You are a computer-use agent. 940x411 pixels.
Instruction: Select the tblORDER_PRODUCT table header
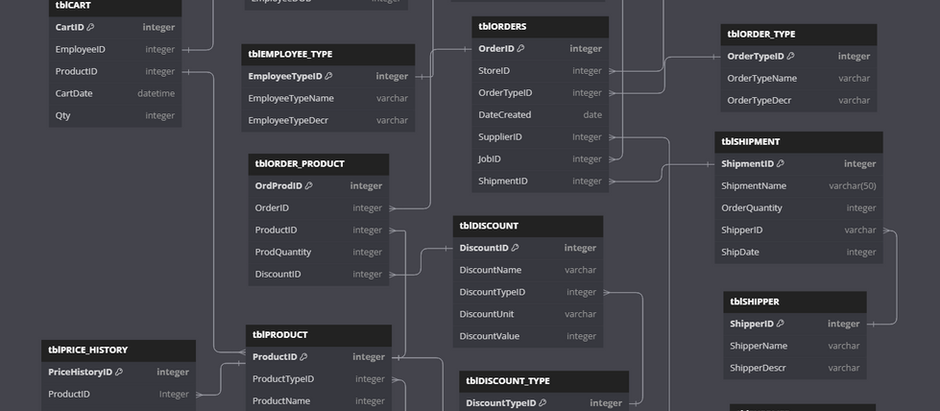[318, 164]
